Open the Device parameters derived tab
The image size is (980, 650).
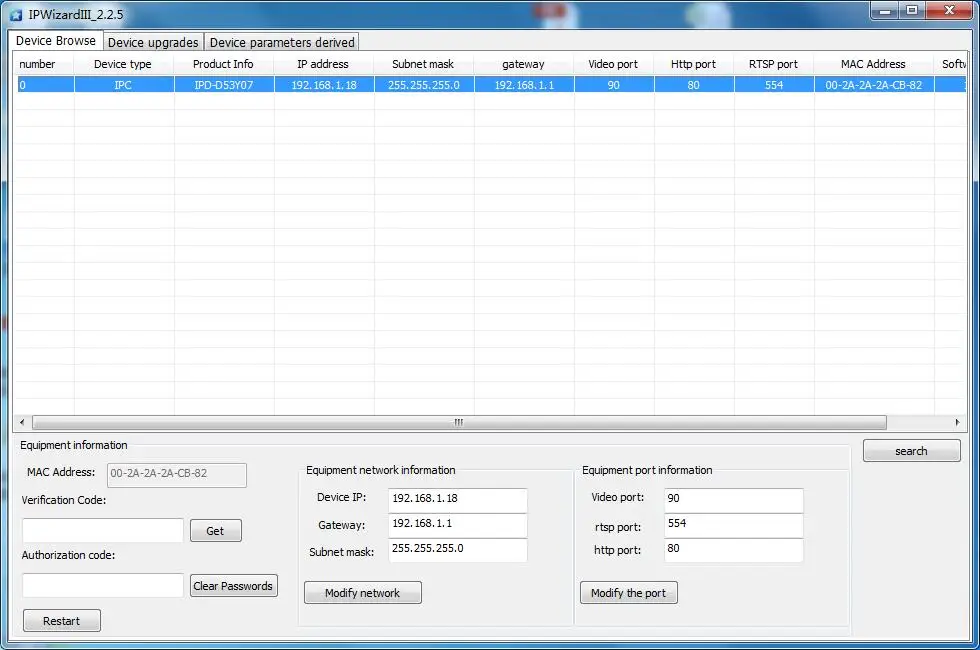point(282,42)
